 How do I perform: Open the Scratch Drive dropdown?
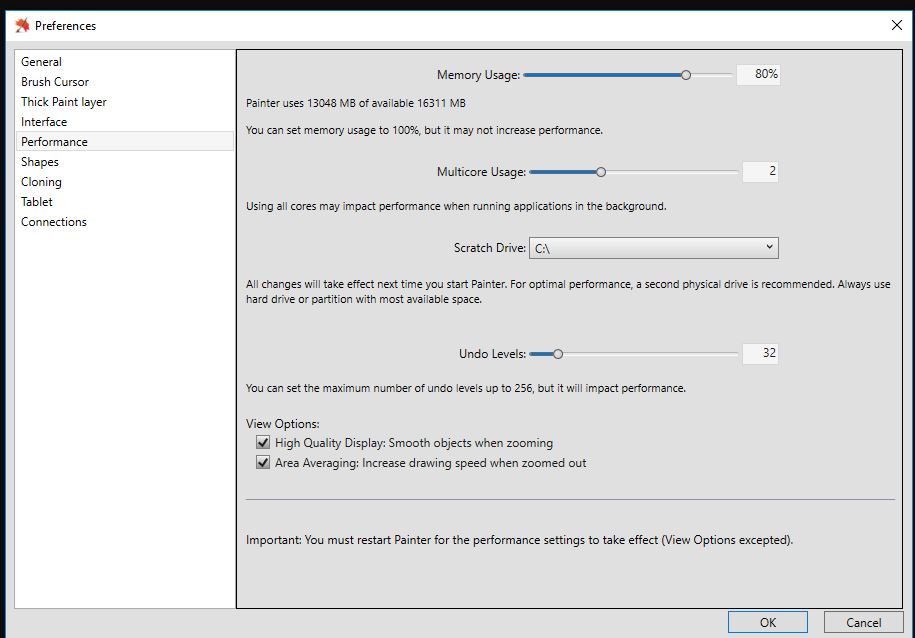click(654, 248)
